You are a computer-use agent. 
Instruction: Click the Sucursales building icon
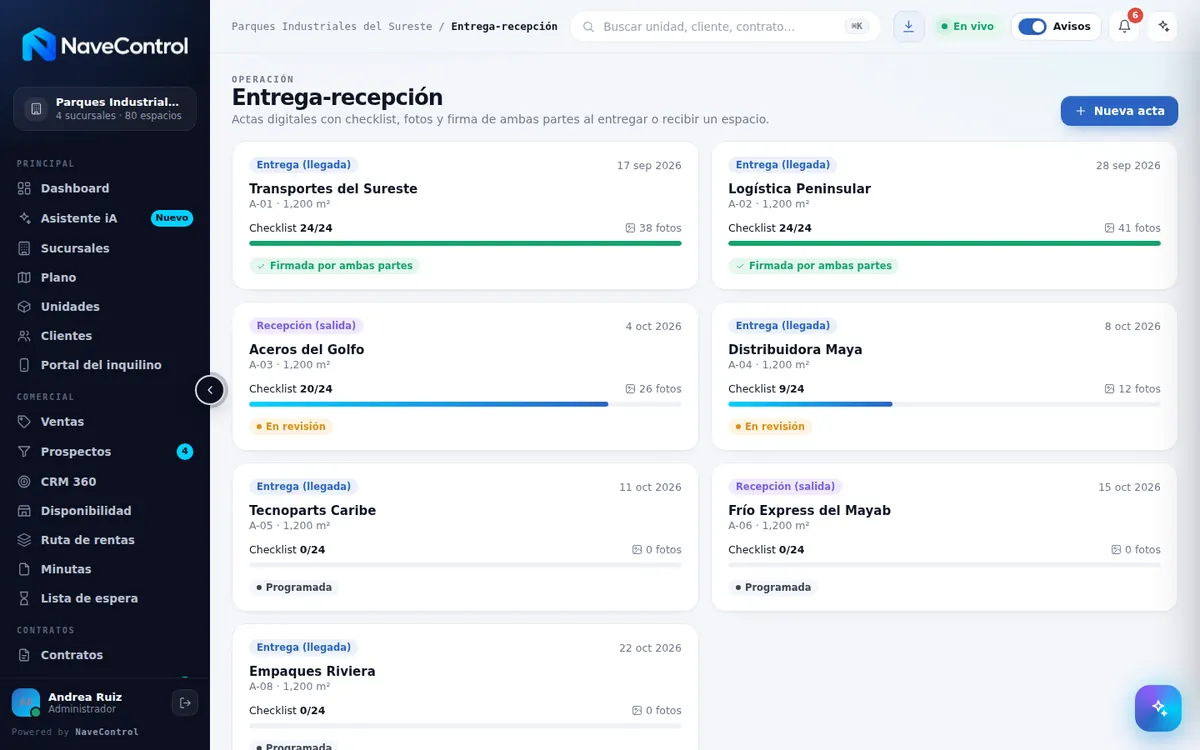coord(25,248)
